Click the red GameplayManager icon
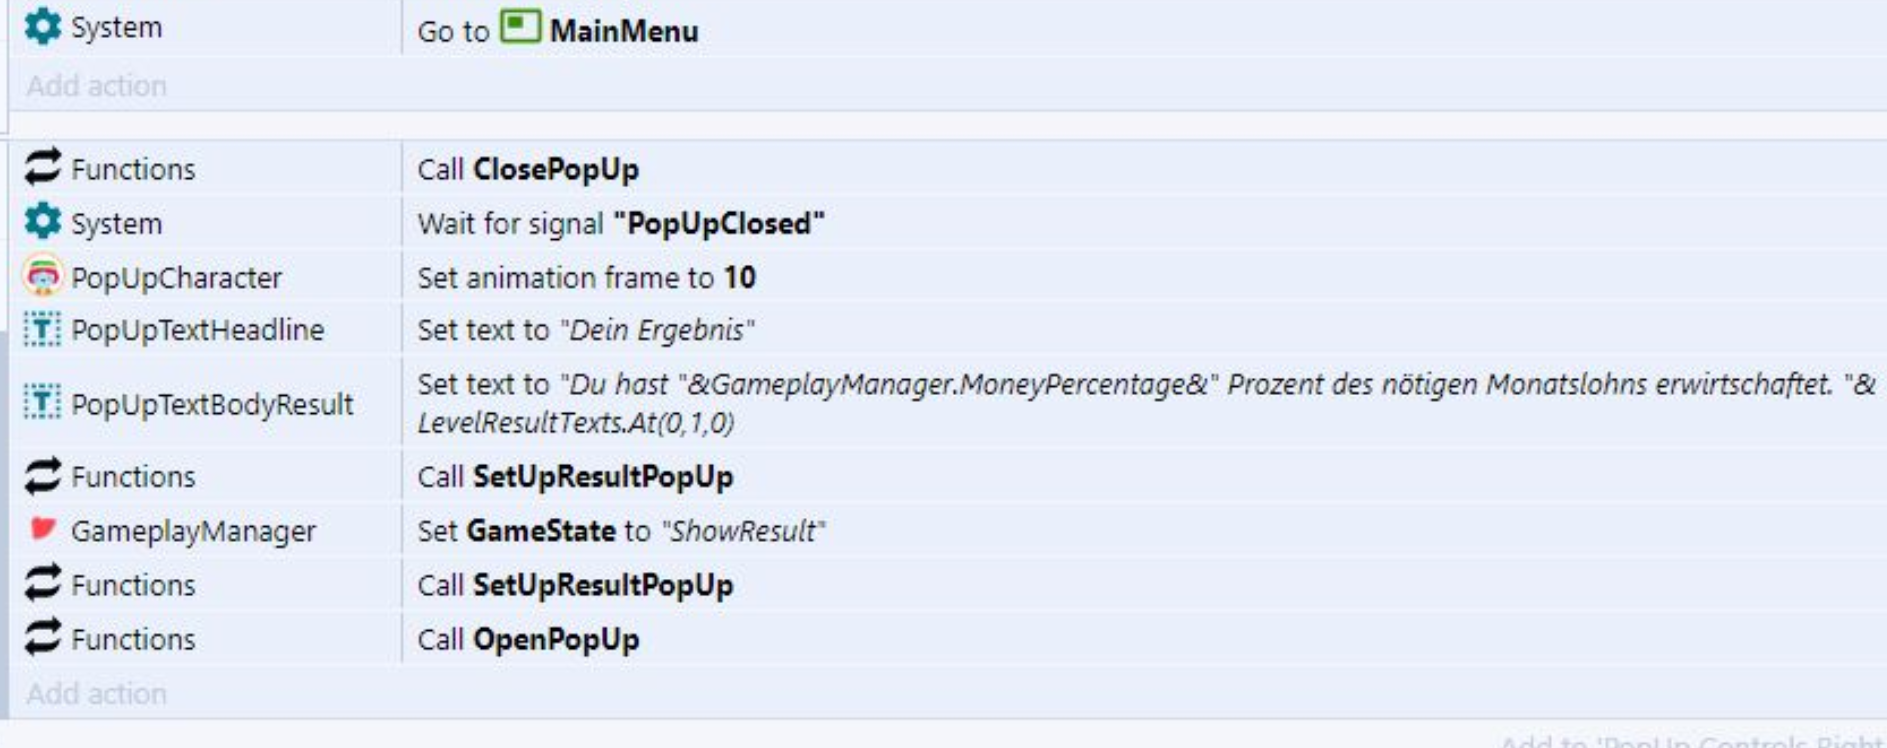This screenshot has width=1887, height=748. (42, 529)
